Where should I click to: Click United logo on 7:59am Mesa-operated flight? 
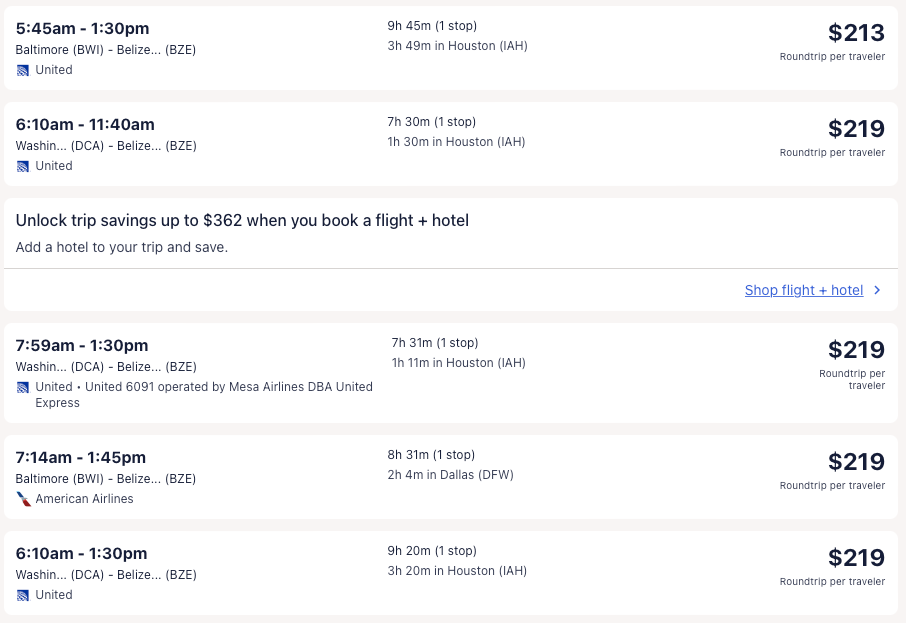click(x=23, y=387)
